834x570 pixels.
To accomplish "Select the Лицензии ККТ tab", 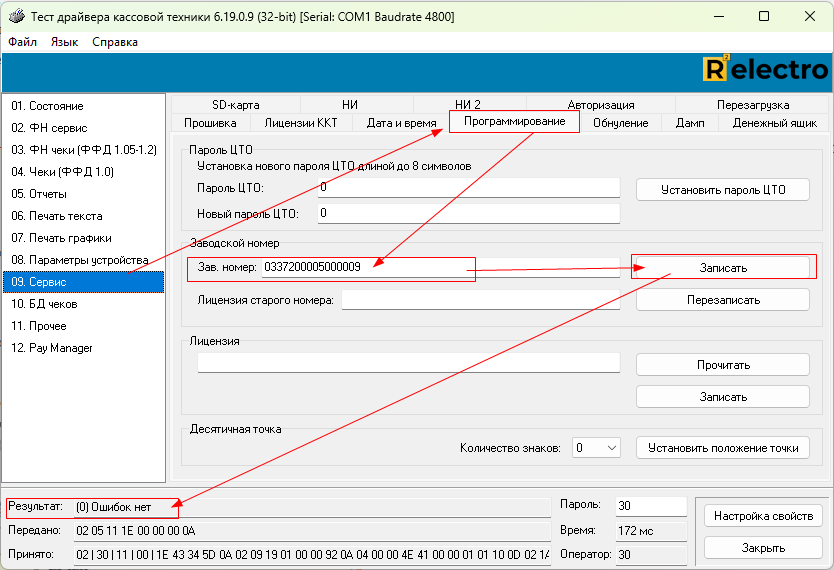I will (x=300, y=123).
